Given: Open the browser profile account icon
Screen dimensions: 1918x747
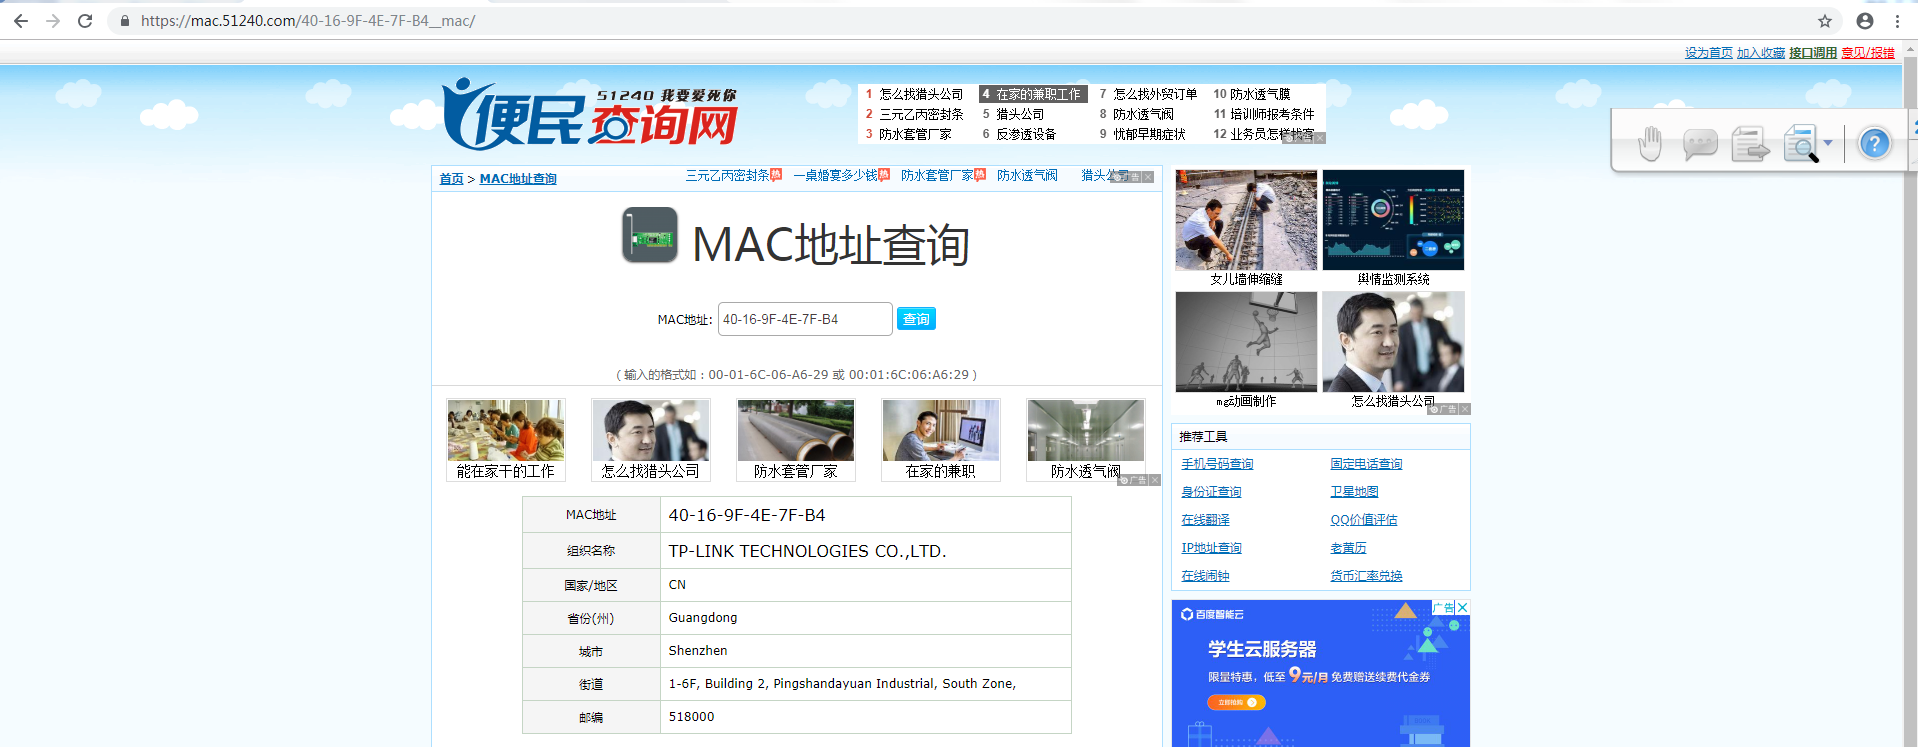Looking at the screenshot, I should click(x=1865, y=21).
